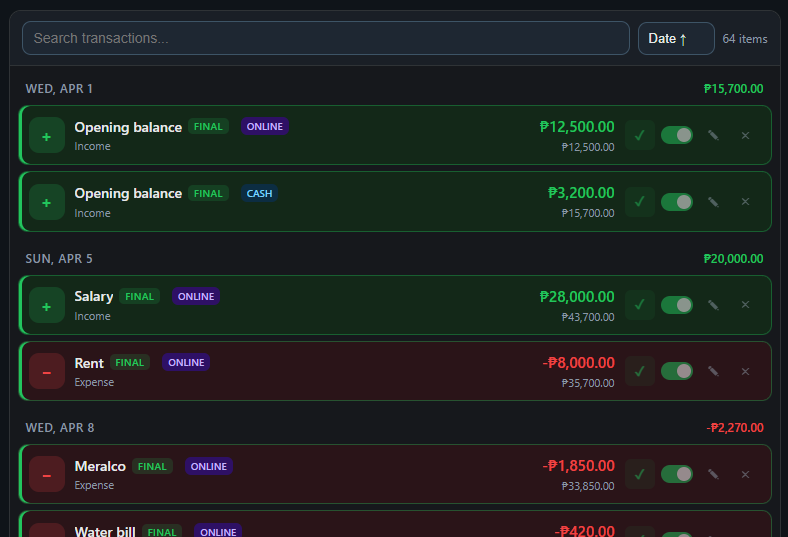This screenshot has width=788, height=537.
Task: Click the WED, APR 1 date header
Action: click(59, 89)
